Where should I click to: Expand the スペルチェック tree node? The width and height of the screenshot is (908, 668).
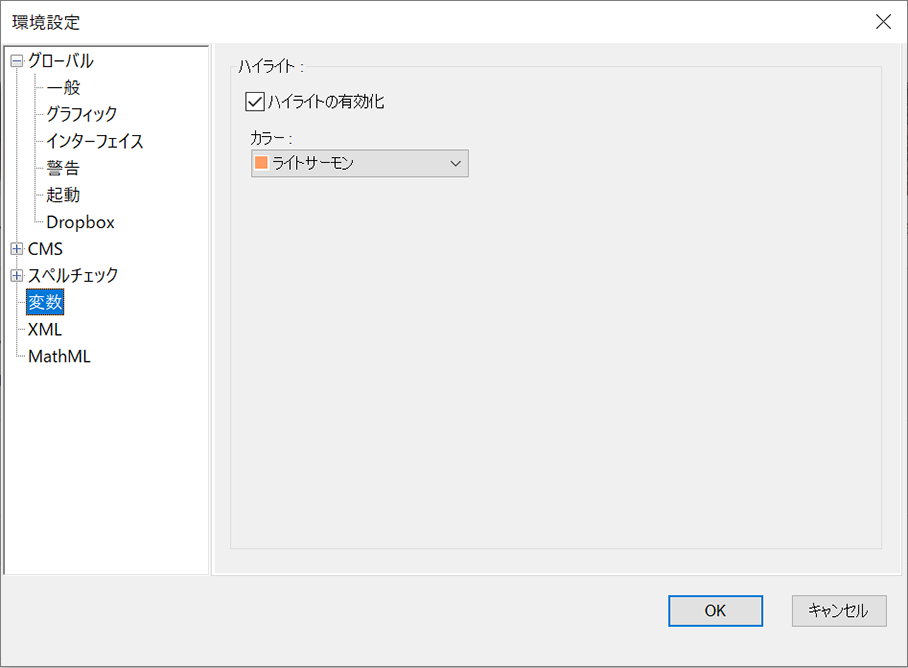[17, 276]
